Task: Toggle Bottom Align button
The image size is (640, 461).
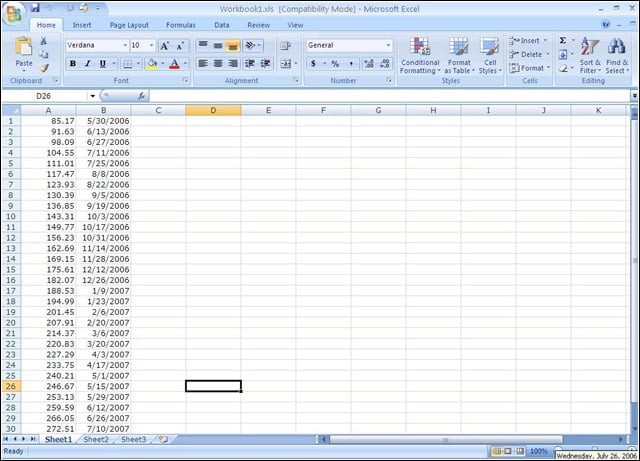Action: [x=233, y=45]
